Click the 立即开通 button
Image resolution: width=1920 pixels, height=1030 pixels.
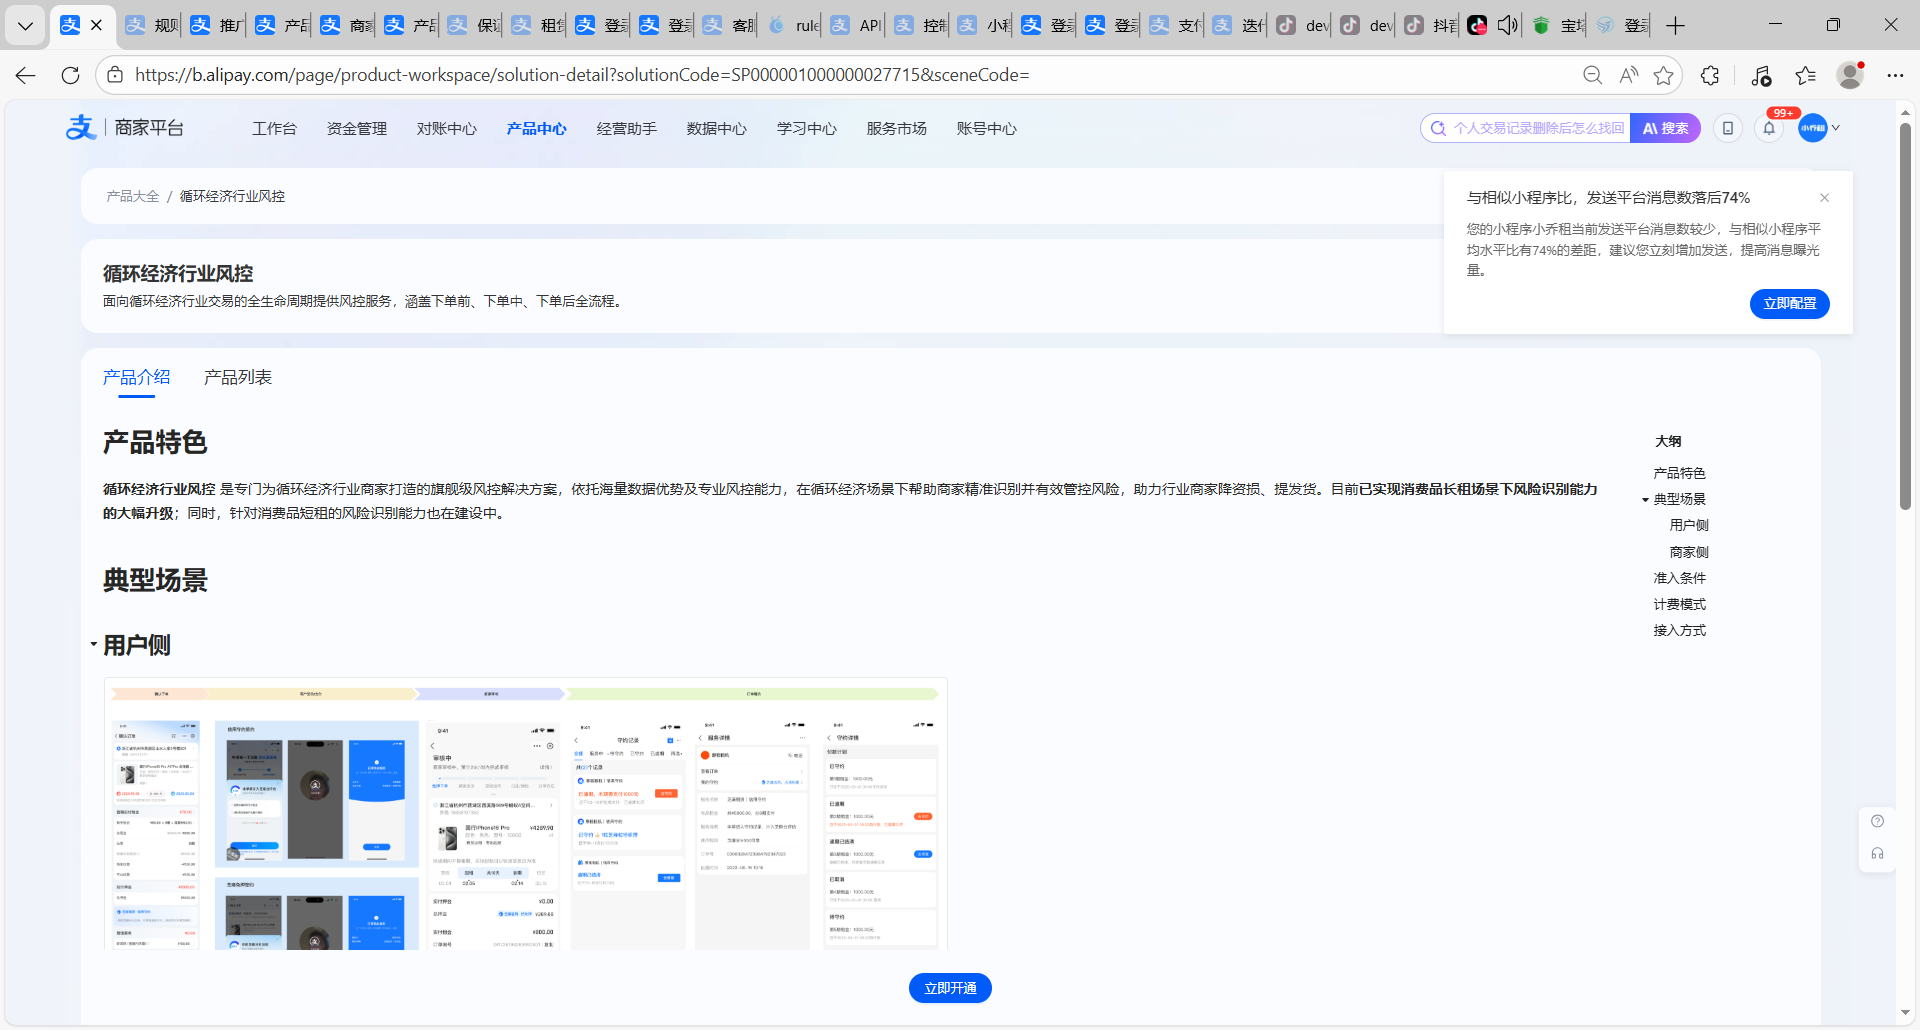pyautogui.click(x=949, y=988)
